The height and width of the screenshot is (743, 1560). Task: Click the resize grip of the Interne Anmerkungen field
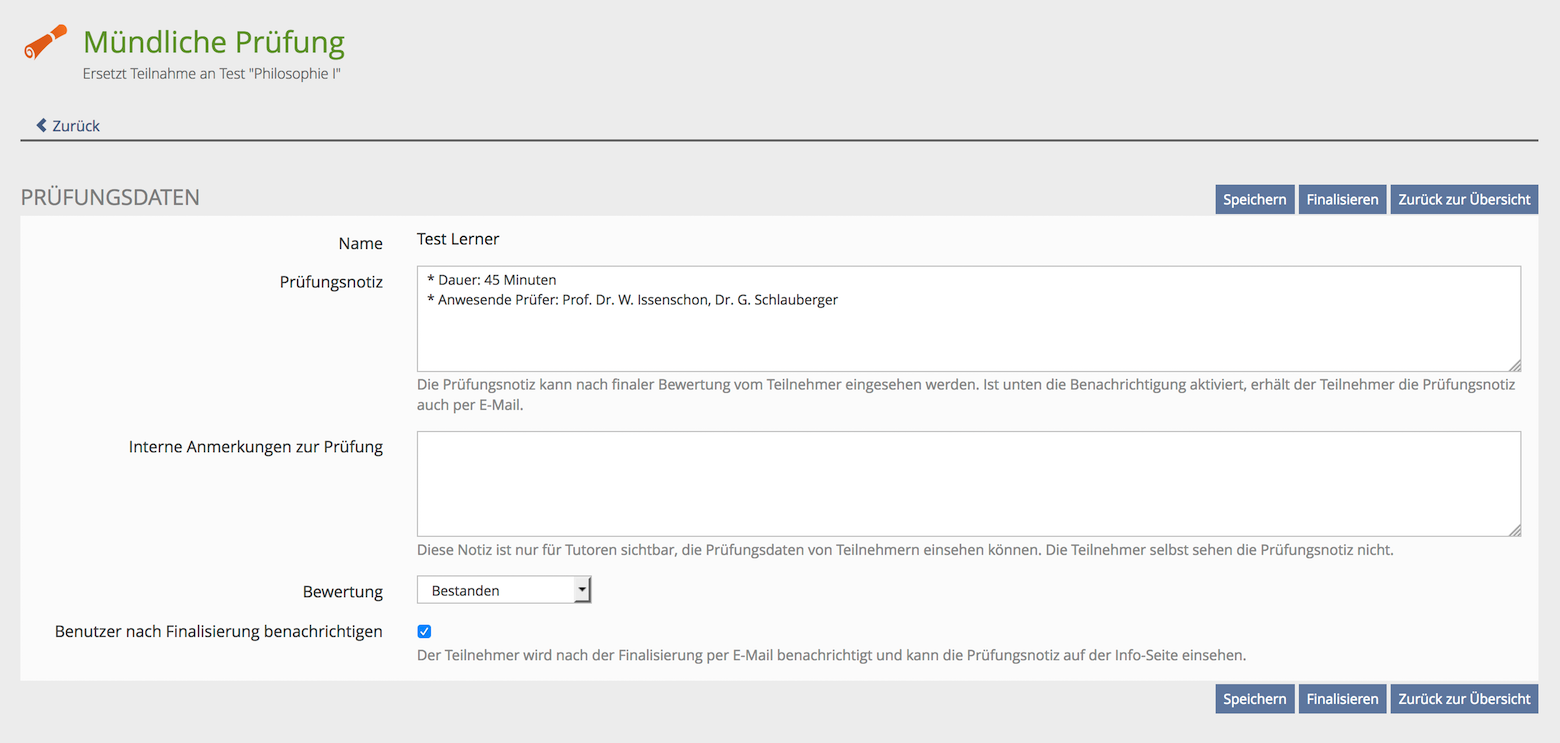point(1514,530)
